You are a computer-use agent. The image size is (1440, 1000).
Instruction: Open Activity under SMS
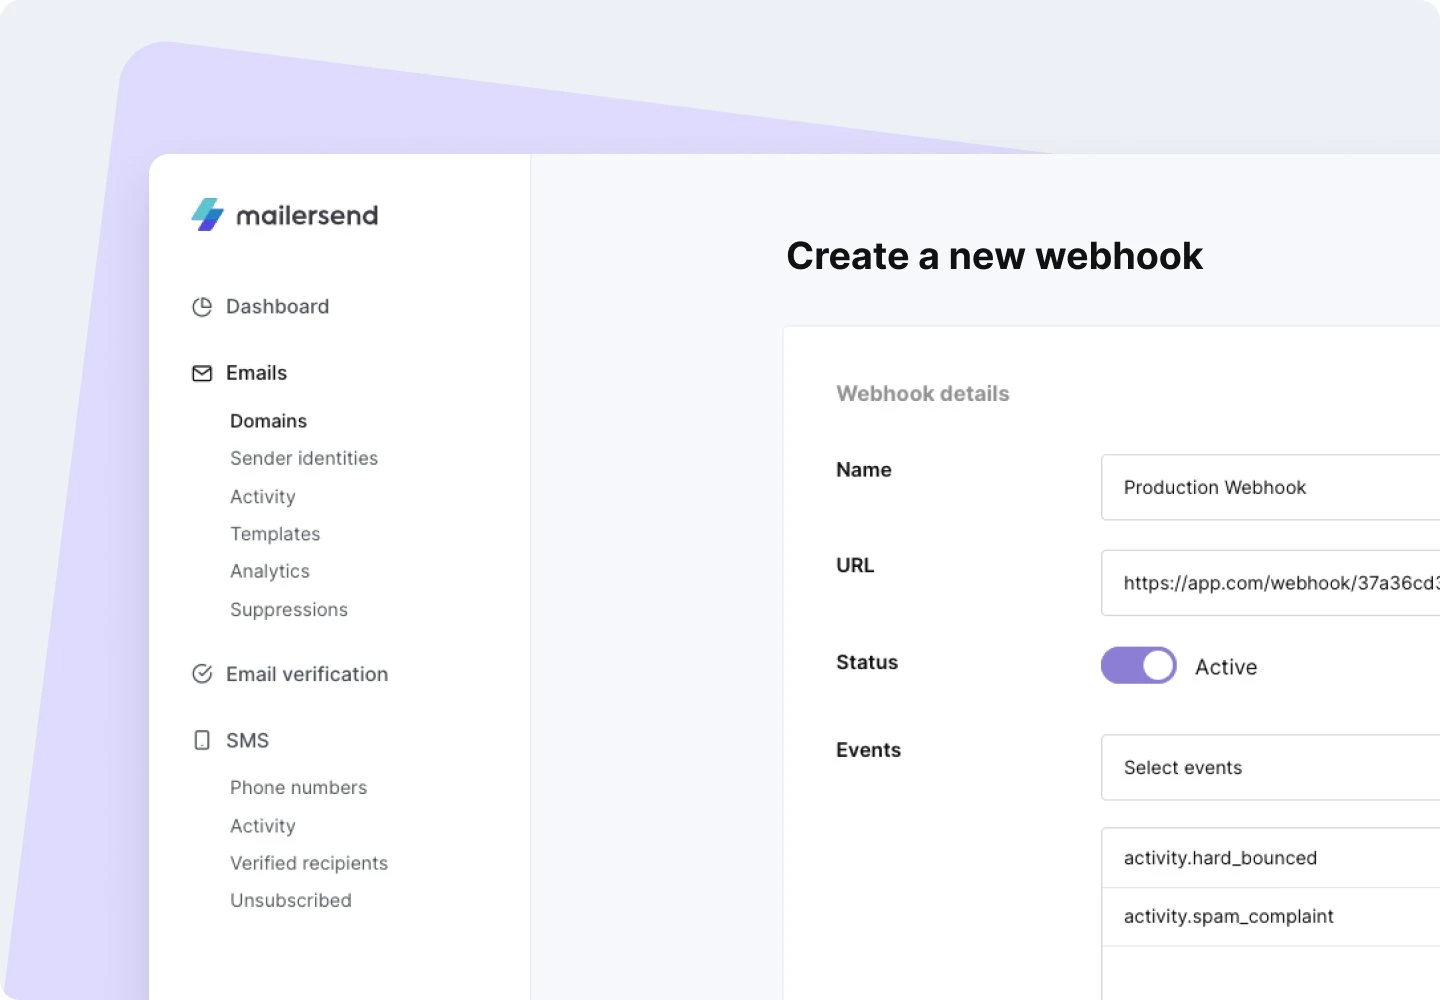coord(263,825)
